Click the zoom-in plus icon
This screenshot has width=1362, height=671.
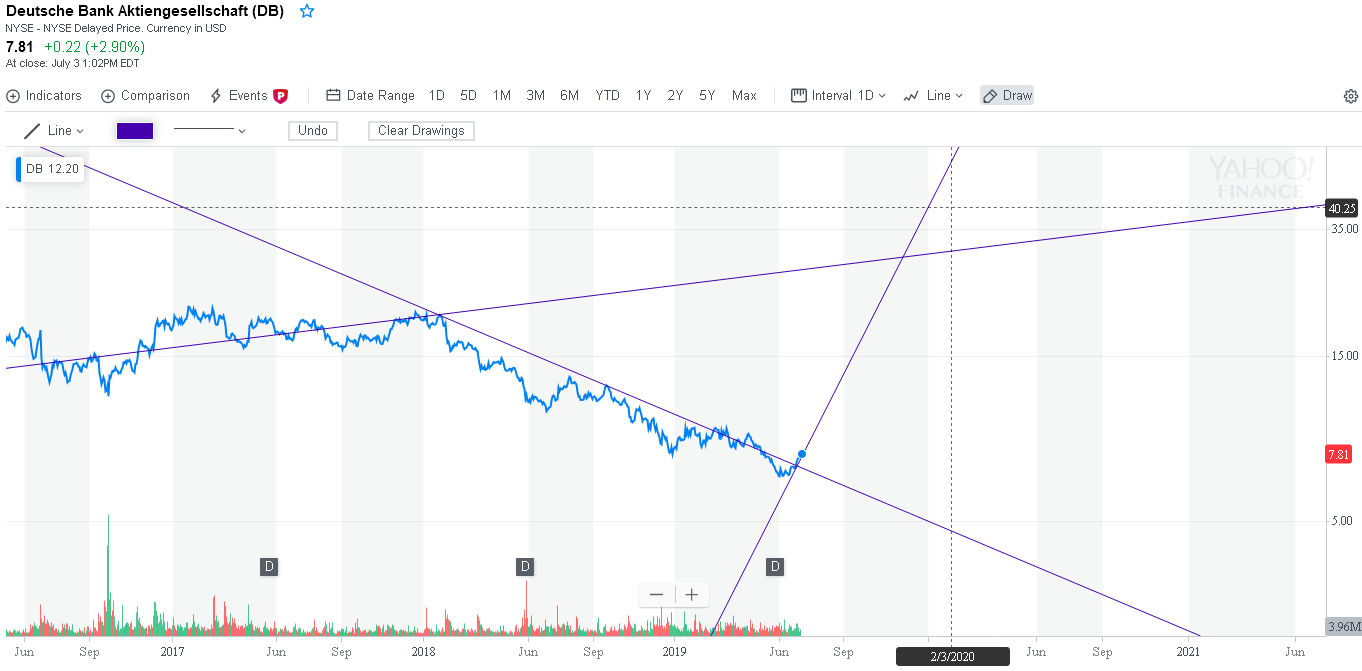(x=690, y=594)
